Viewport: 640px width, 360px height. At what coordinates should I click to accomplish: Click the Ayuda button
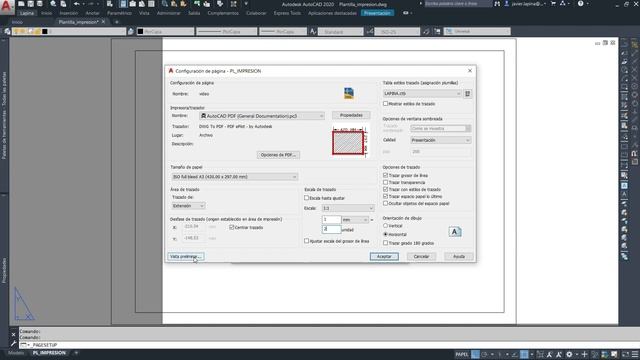pyautogui.click(x=459, y=256)
